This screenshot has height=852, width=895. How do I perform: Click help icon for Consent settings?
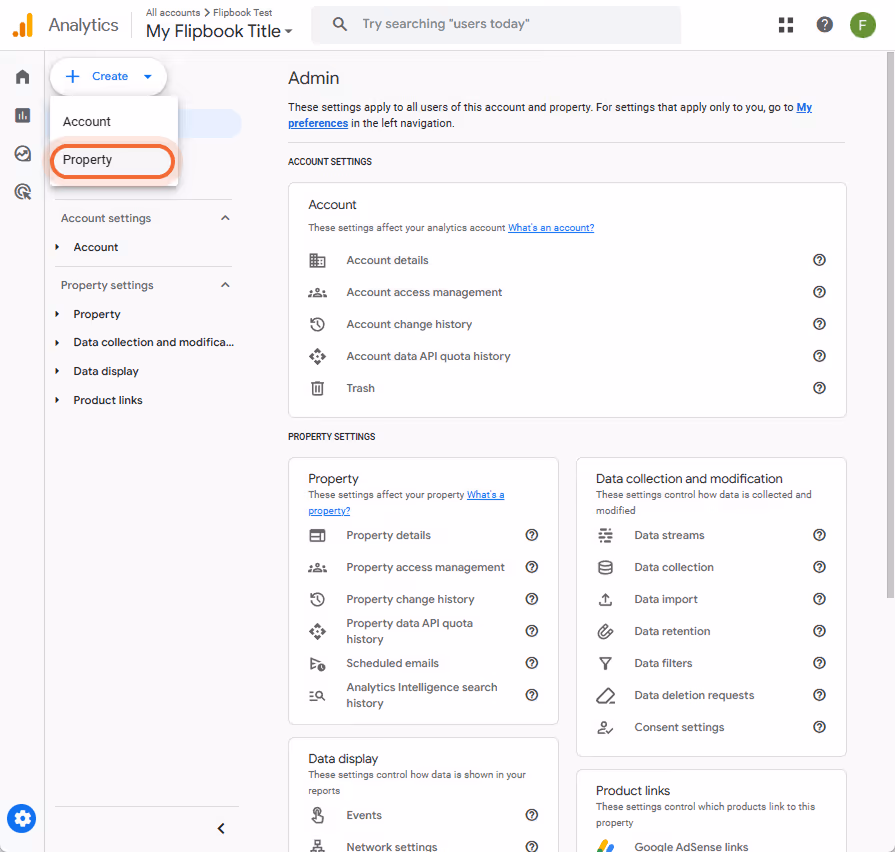coord(819,727)
